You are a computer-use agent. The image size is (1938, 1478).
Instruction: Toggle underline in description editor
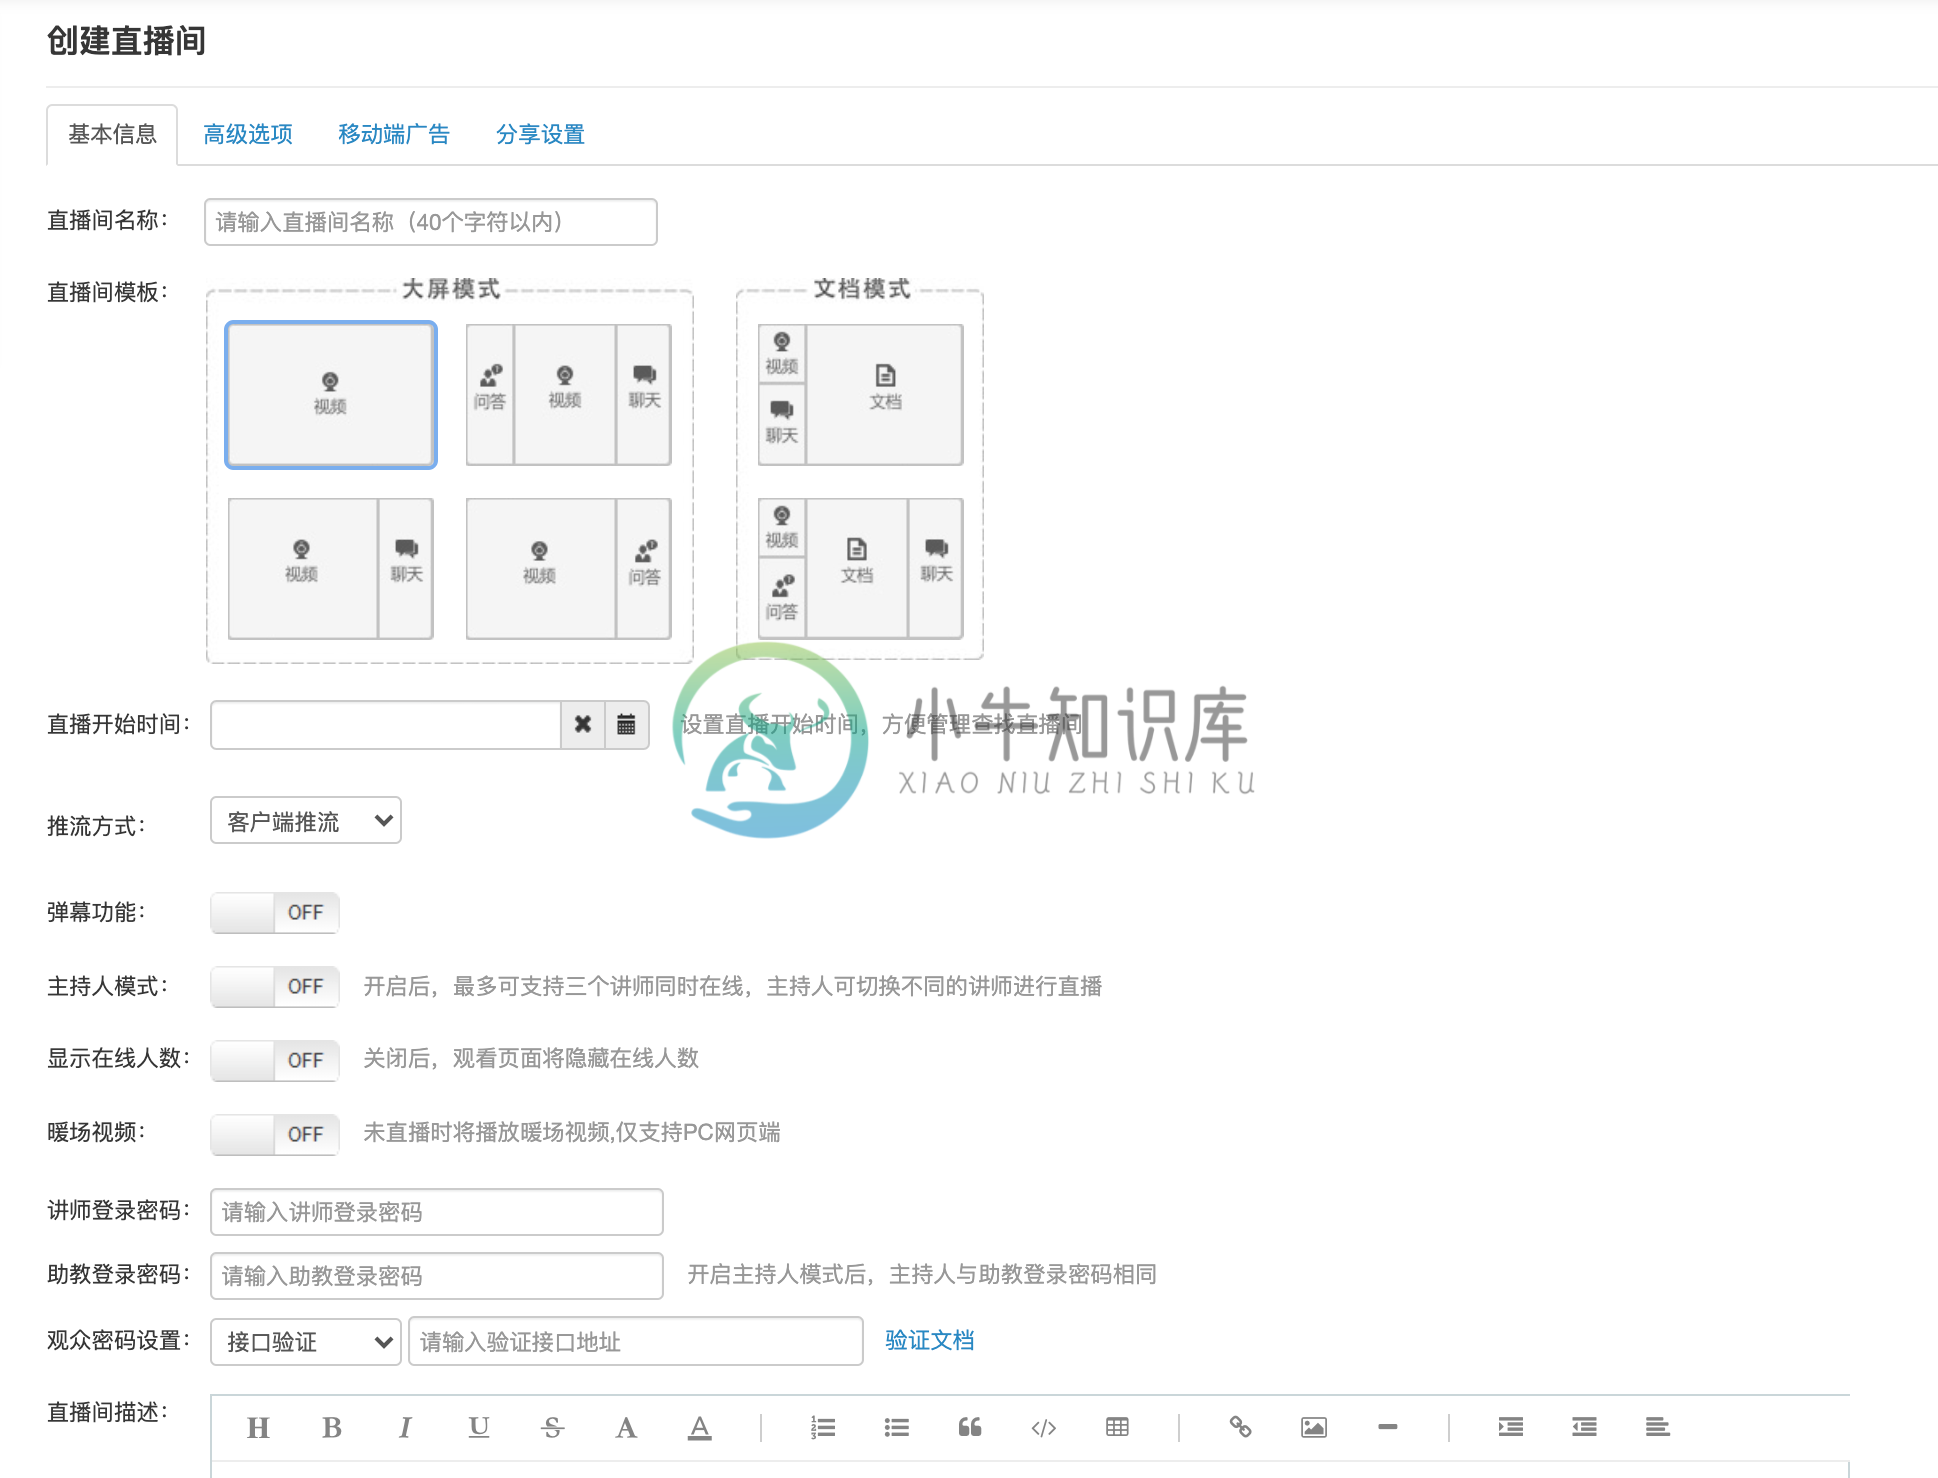tap(479, 1427)
